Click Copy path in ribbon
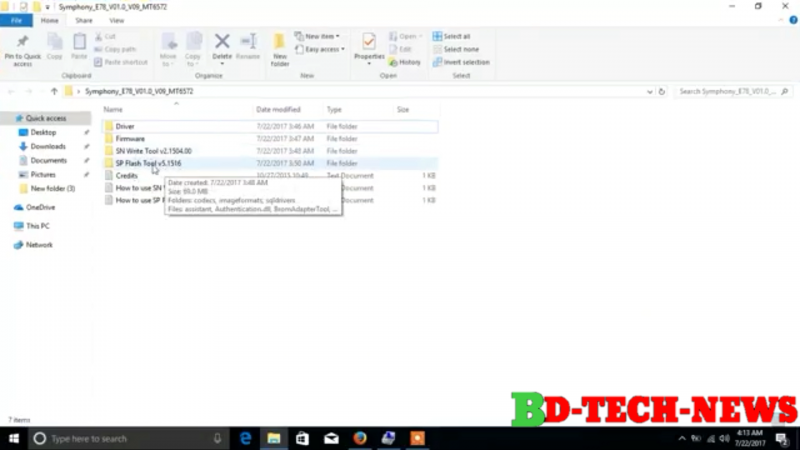The width and height of the screenshot is (800, 450). coord(115,49)
